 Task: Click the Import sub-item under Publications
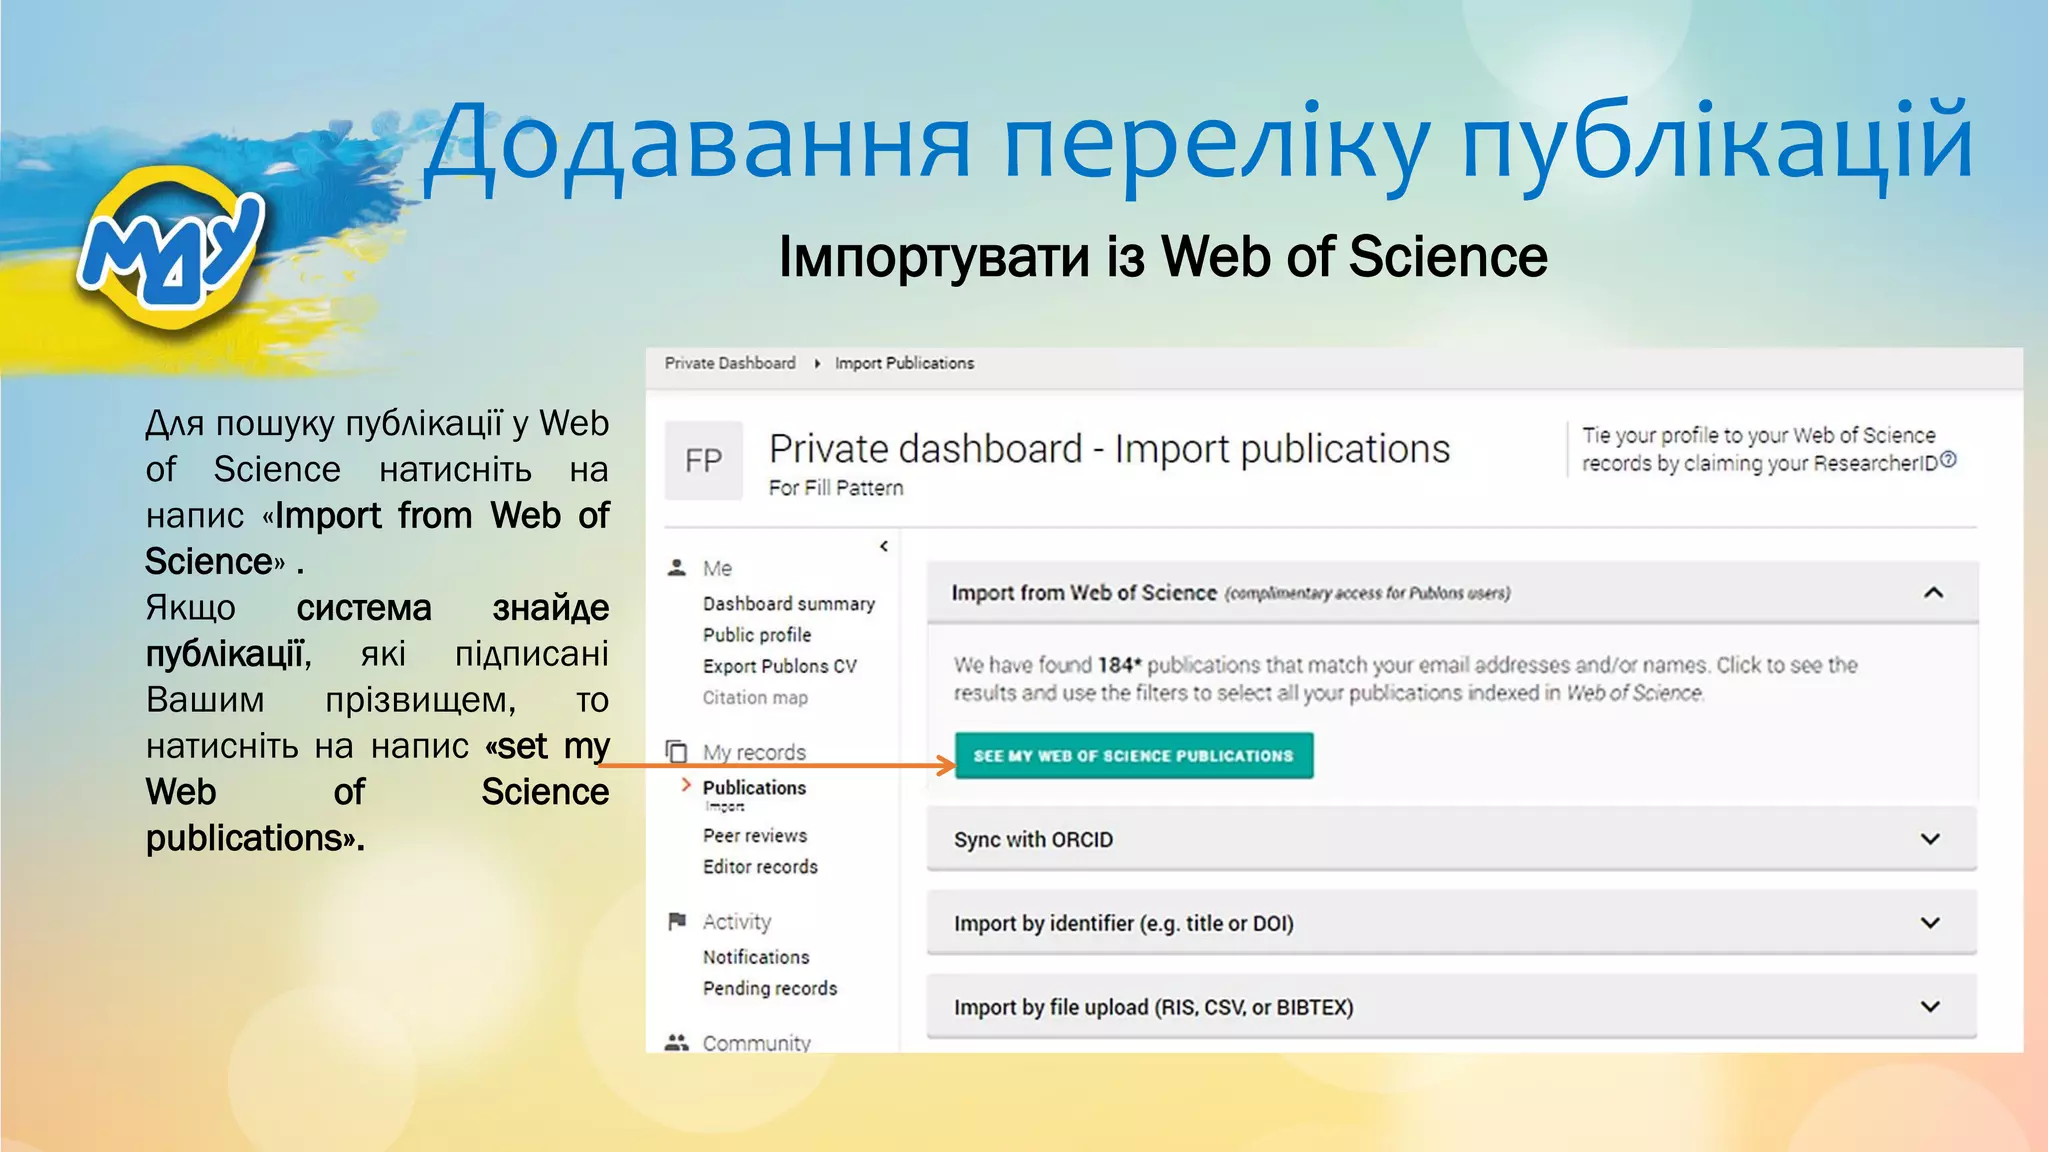coord(725,806)
